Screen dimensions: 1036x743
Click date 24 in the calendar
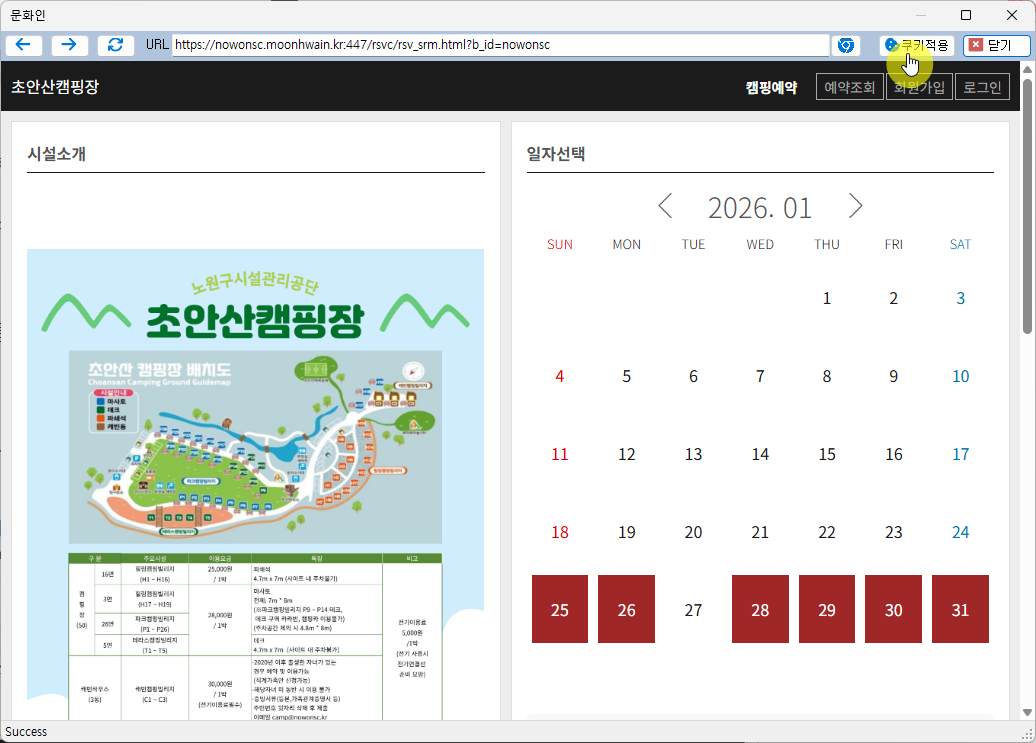tap(960, 532)
